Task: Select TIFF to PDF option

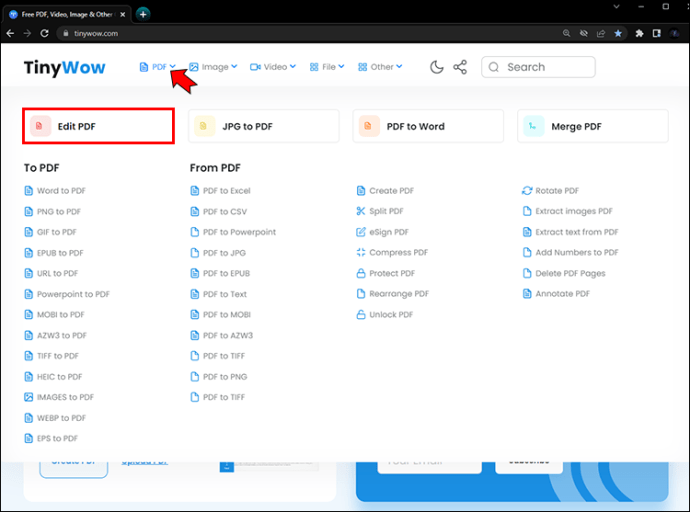Action: (x=58, y=356)
